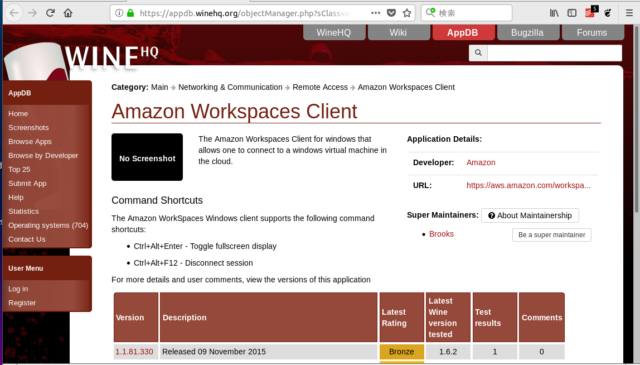This screenshot has width=640, height=365.
Task: Open Screenshots in the sidebar
Action: point(29,127)
